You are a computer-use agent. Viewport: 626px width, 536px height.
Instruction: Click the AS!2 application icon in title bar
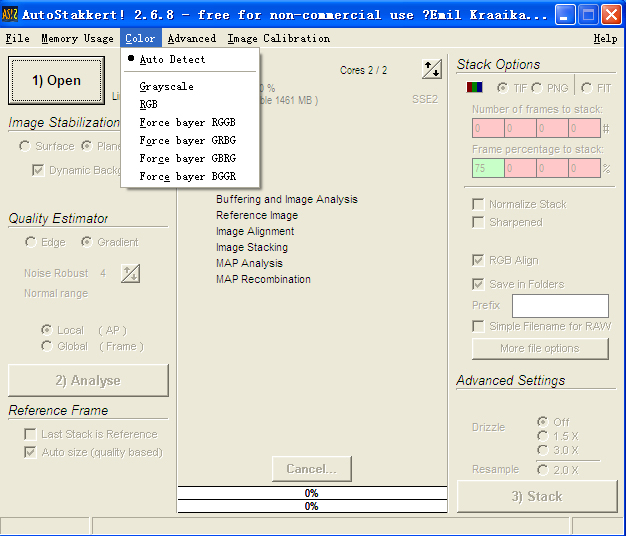point(10,15)
